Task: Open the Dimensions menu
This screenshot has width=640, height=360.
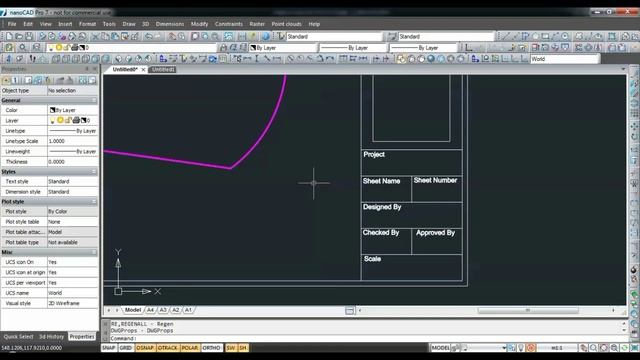Action: (170, 24)
